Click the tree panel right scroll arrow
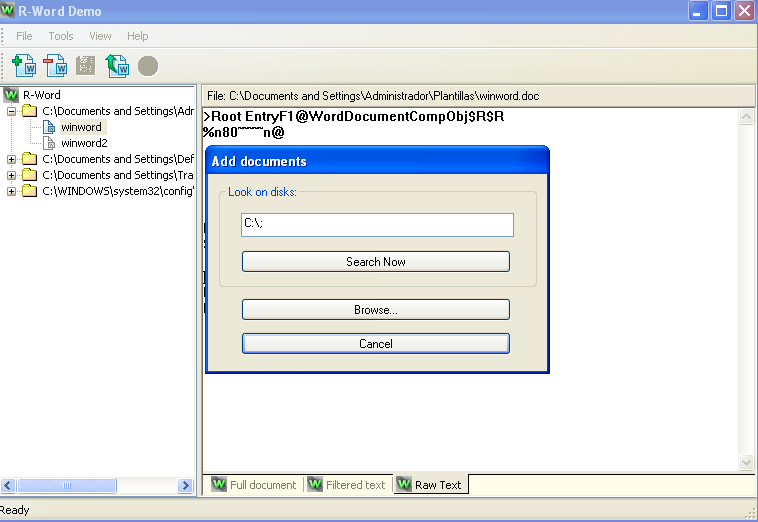 185,485
